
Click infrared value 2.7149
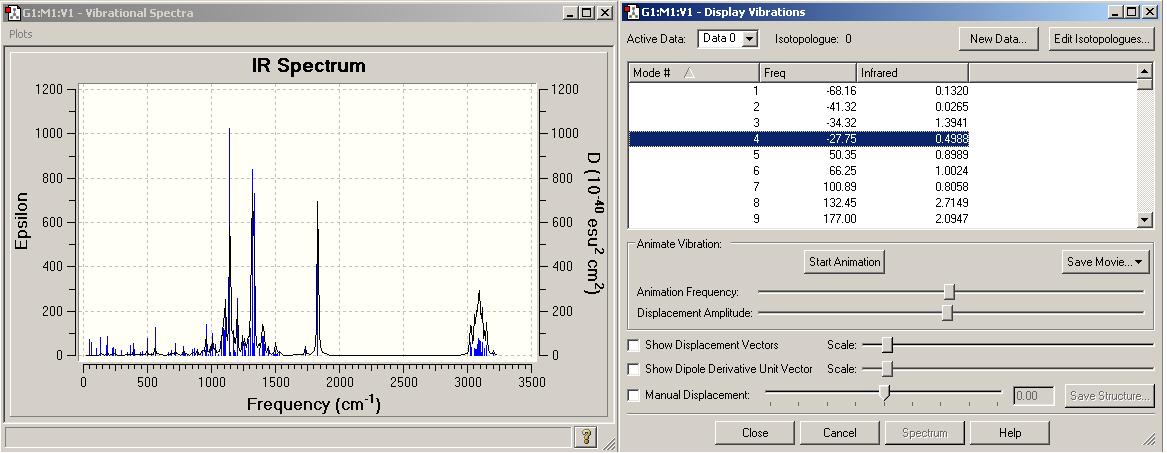951,202
